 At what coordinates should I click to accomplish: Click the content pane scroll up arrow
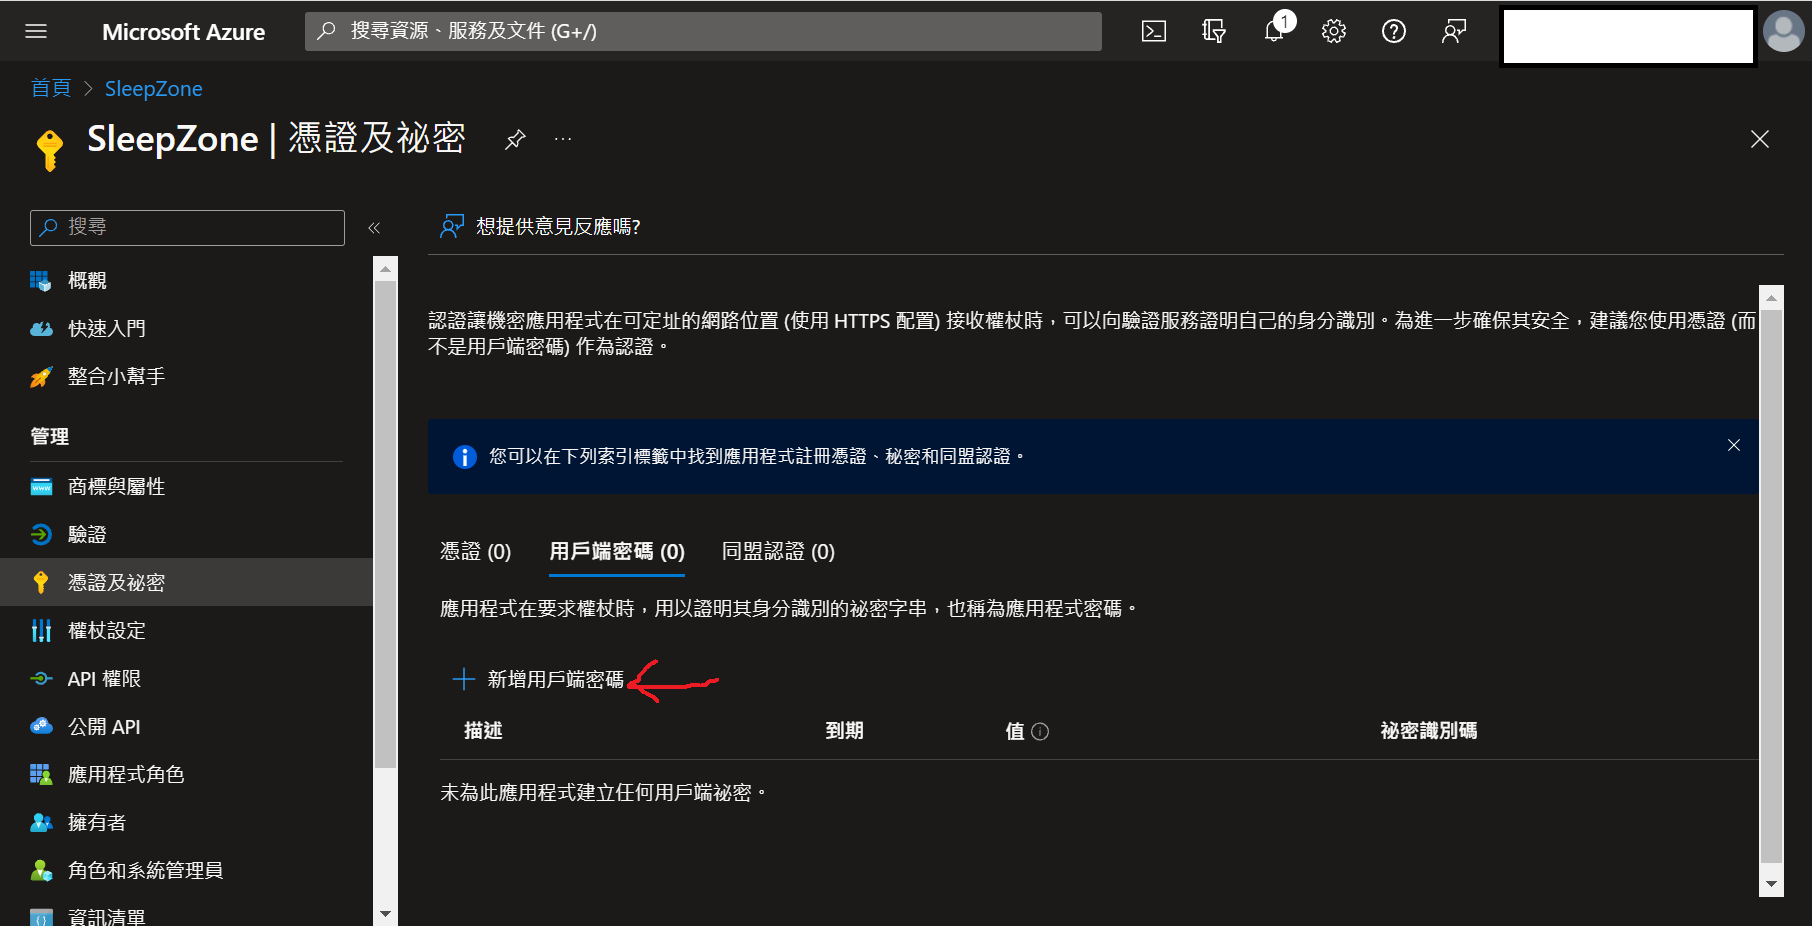click(1771, 298)
